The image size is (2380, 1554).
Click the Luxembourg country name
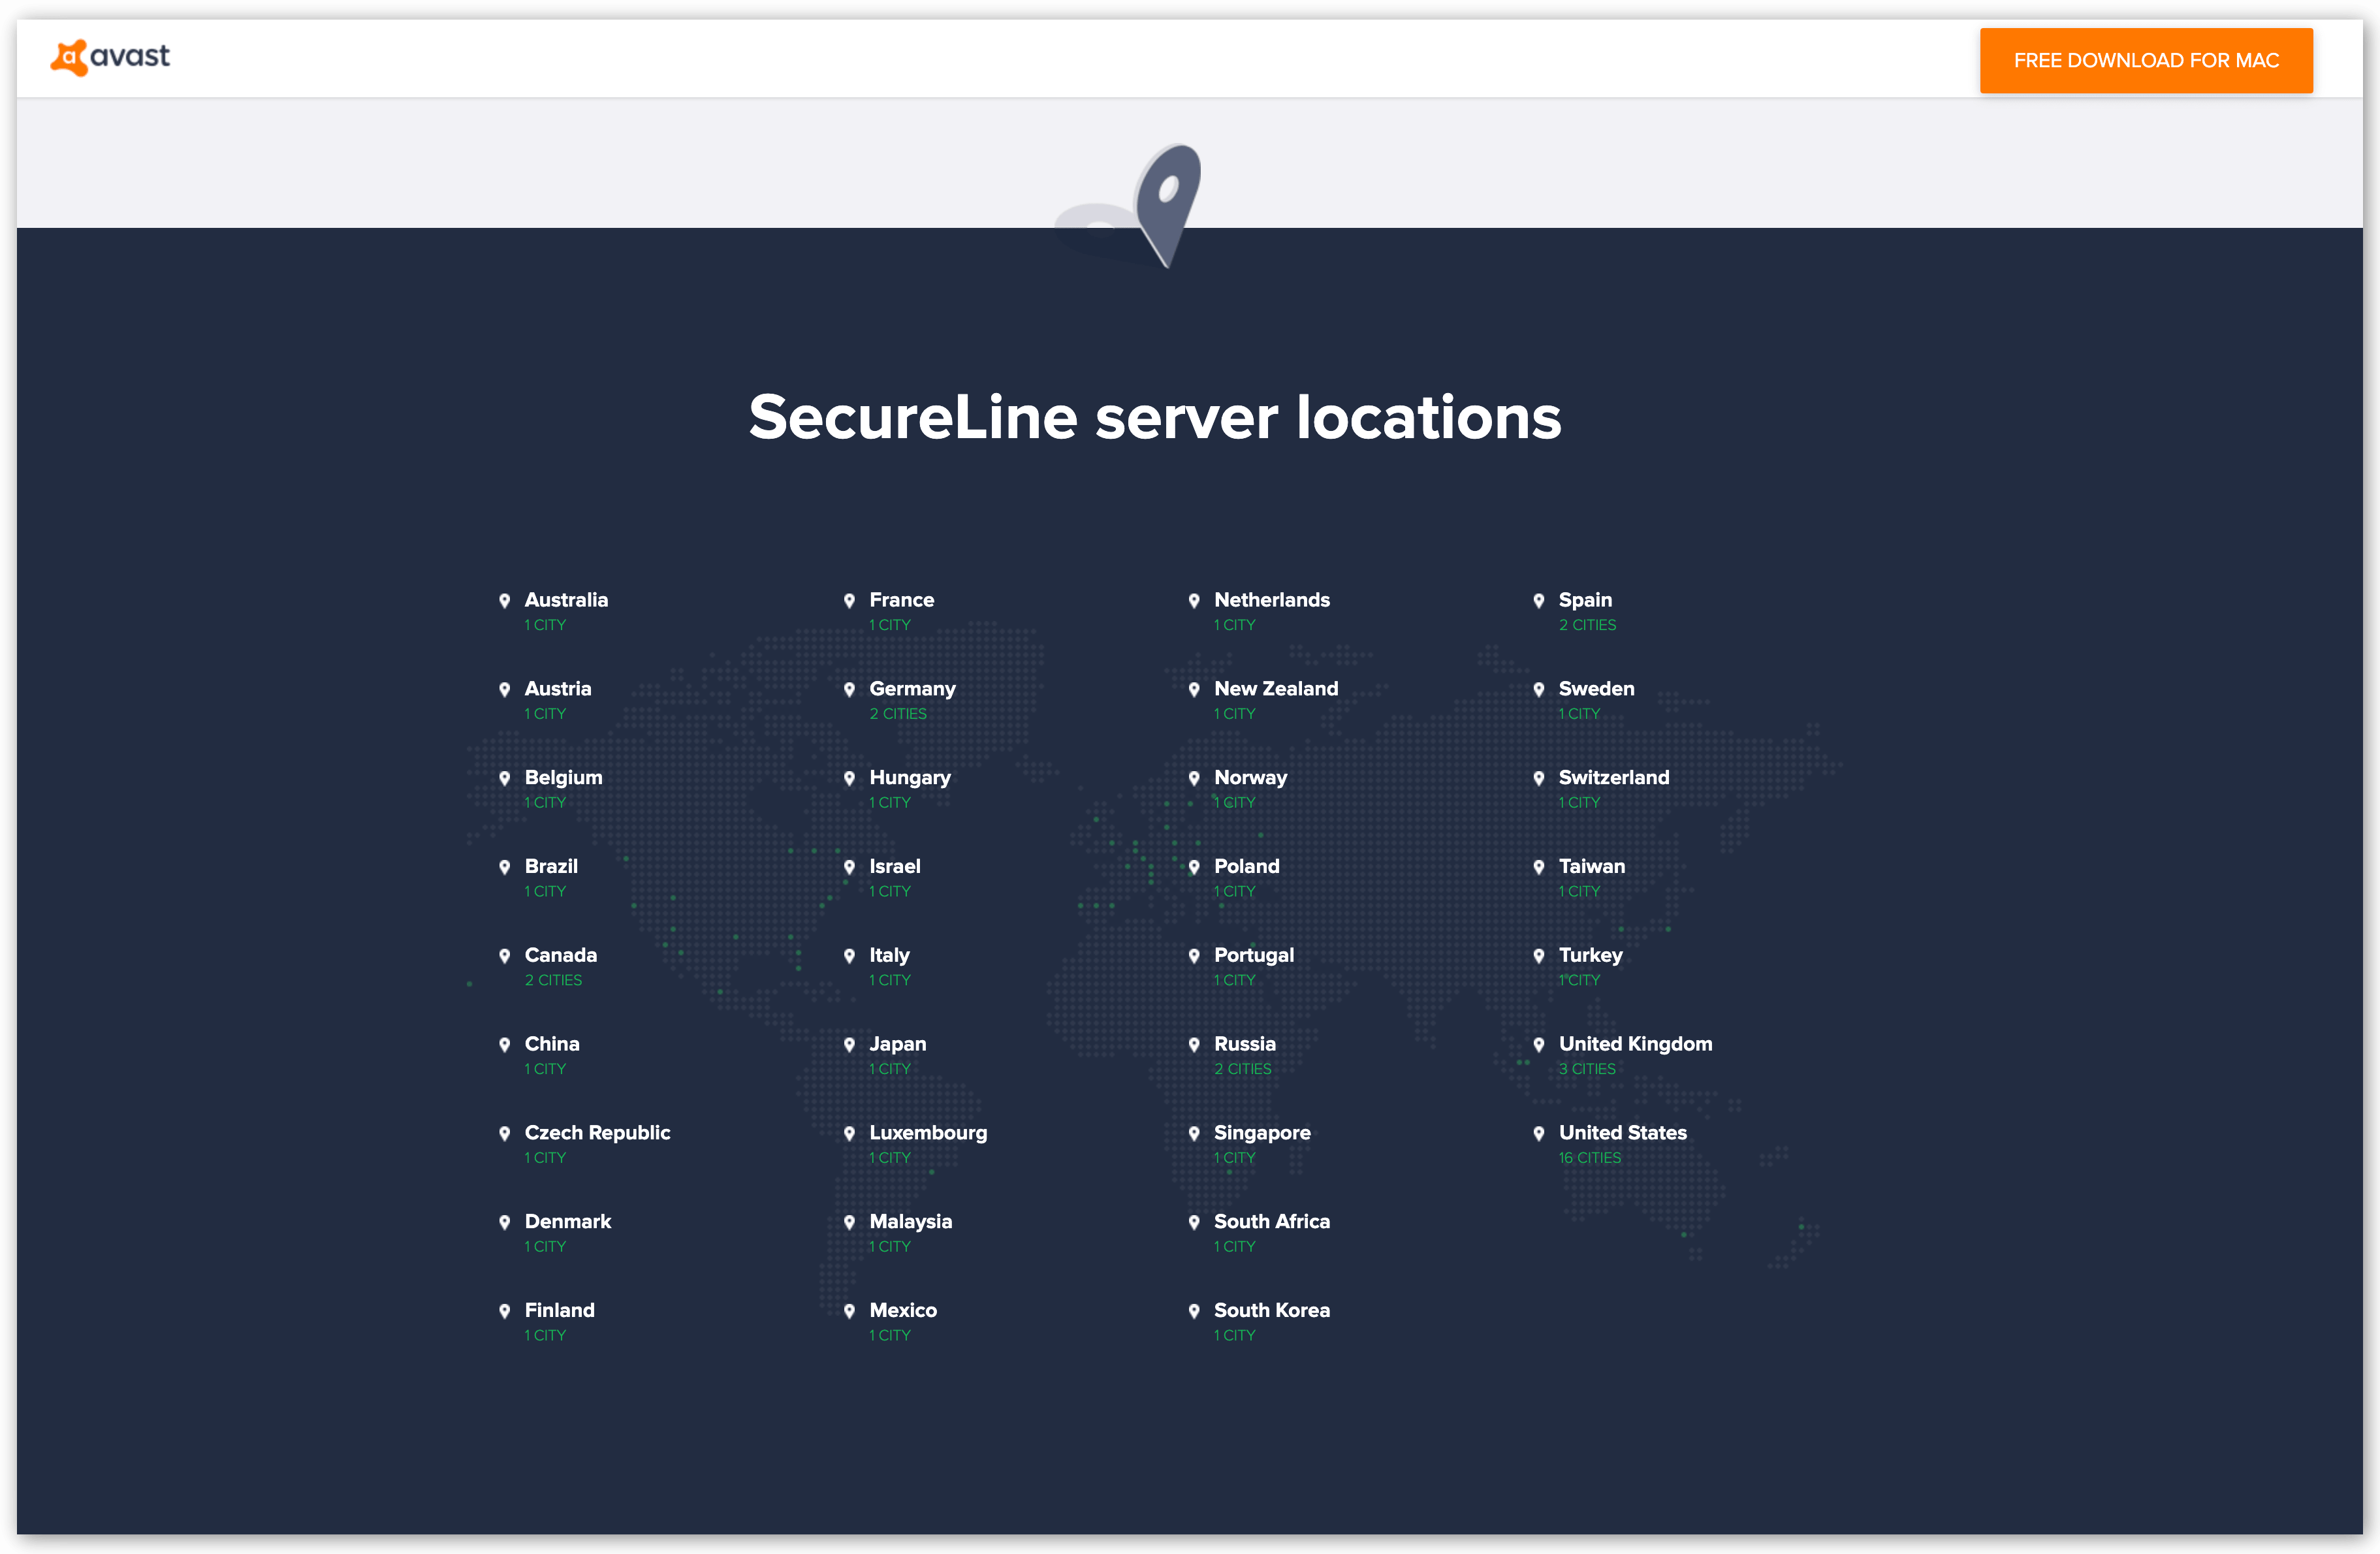pos(927,1133)
